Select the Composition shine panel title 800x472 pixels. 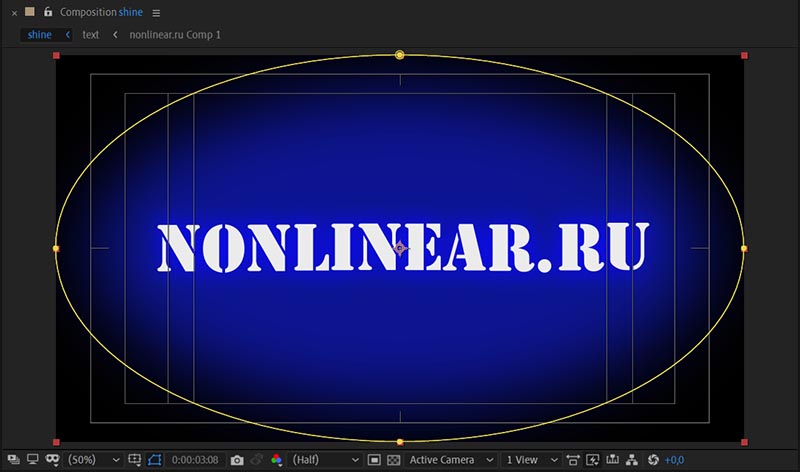(101, 12)
